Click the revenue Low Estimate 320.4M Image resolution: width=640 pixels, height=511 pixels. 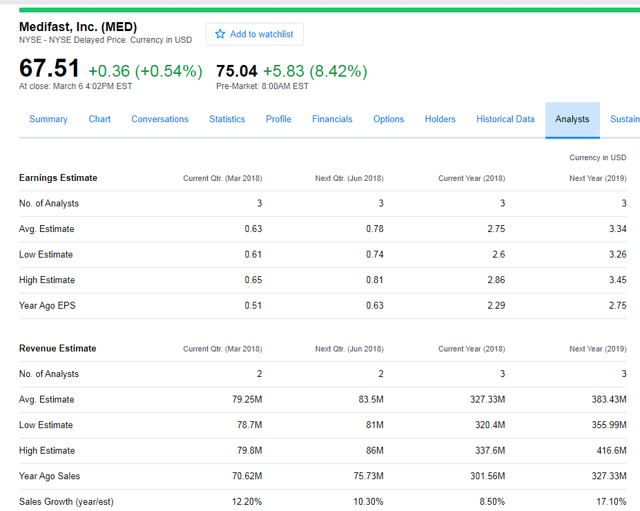click(x=490, y=425)
